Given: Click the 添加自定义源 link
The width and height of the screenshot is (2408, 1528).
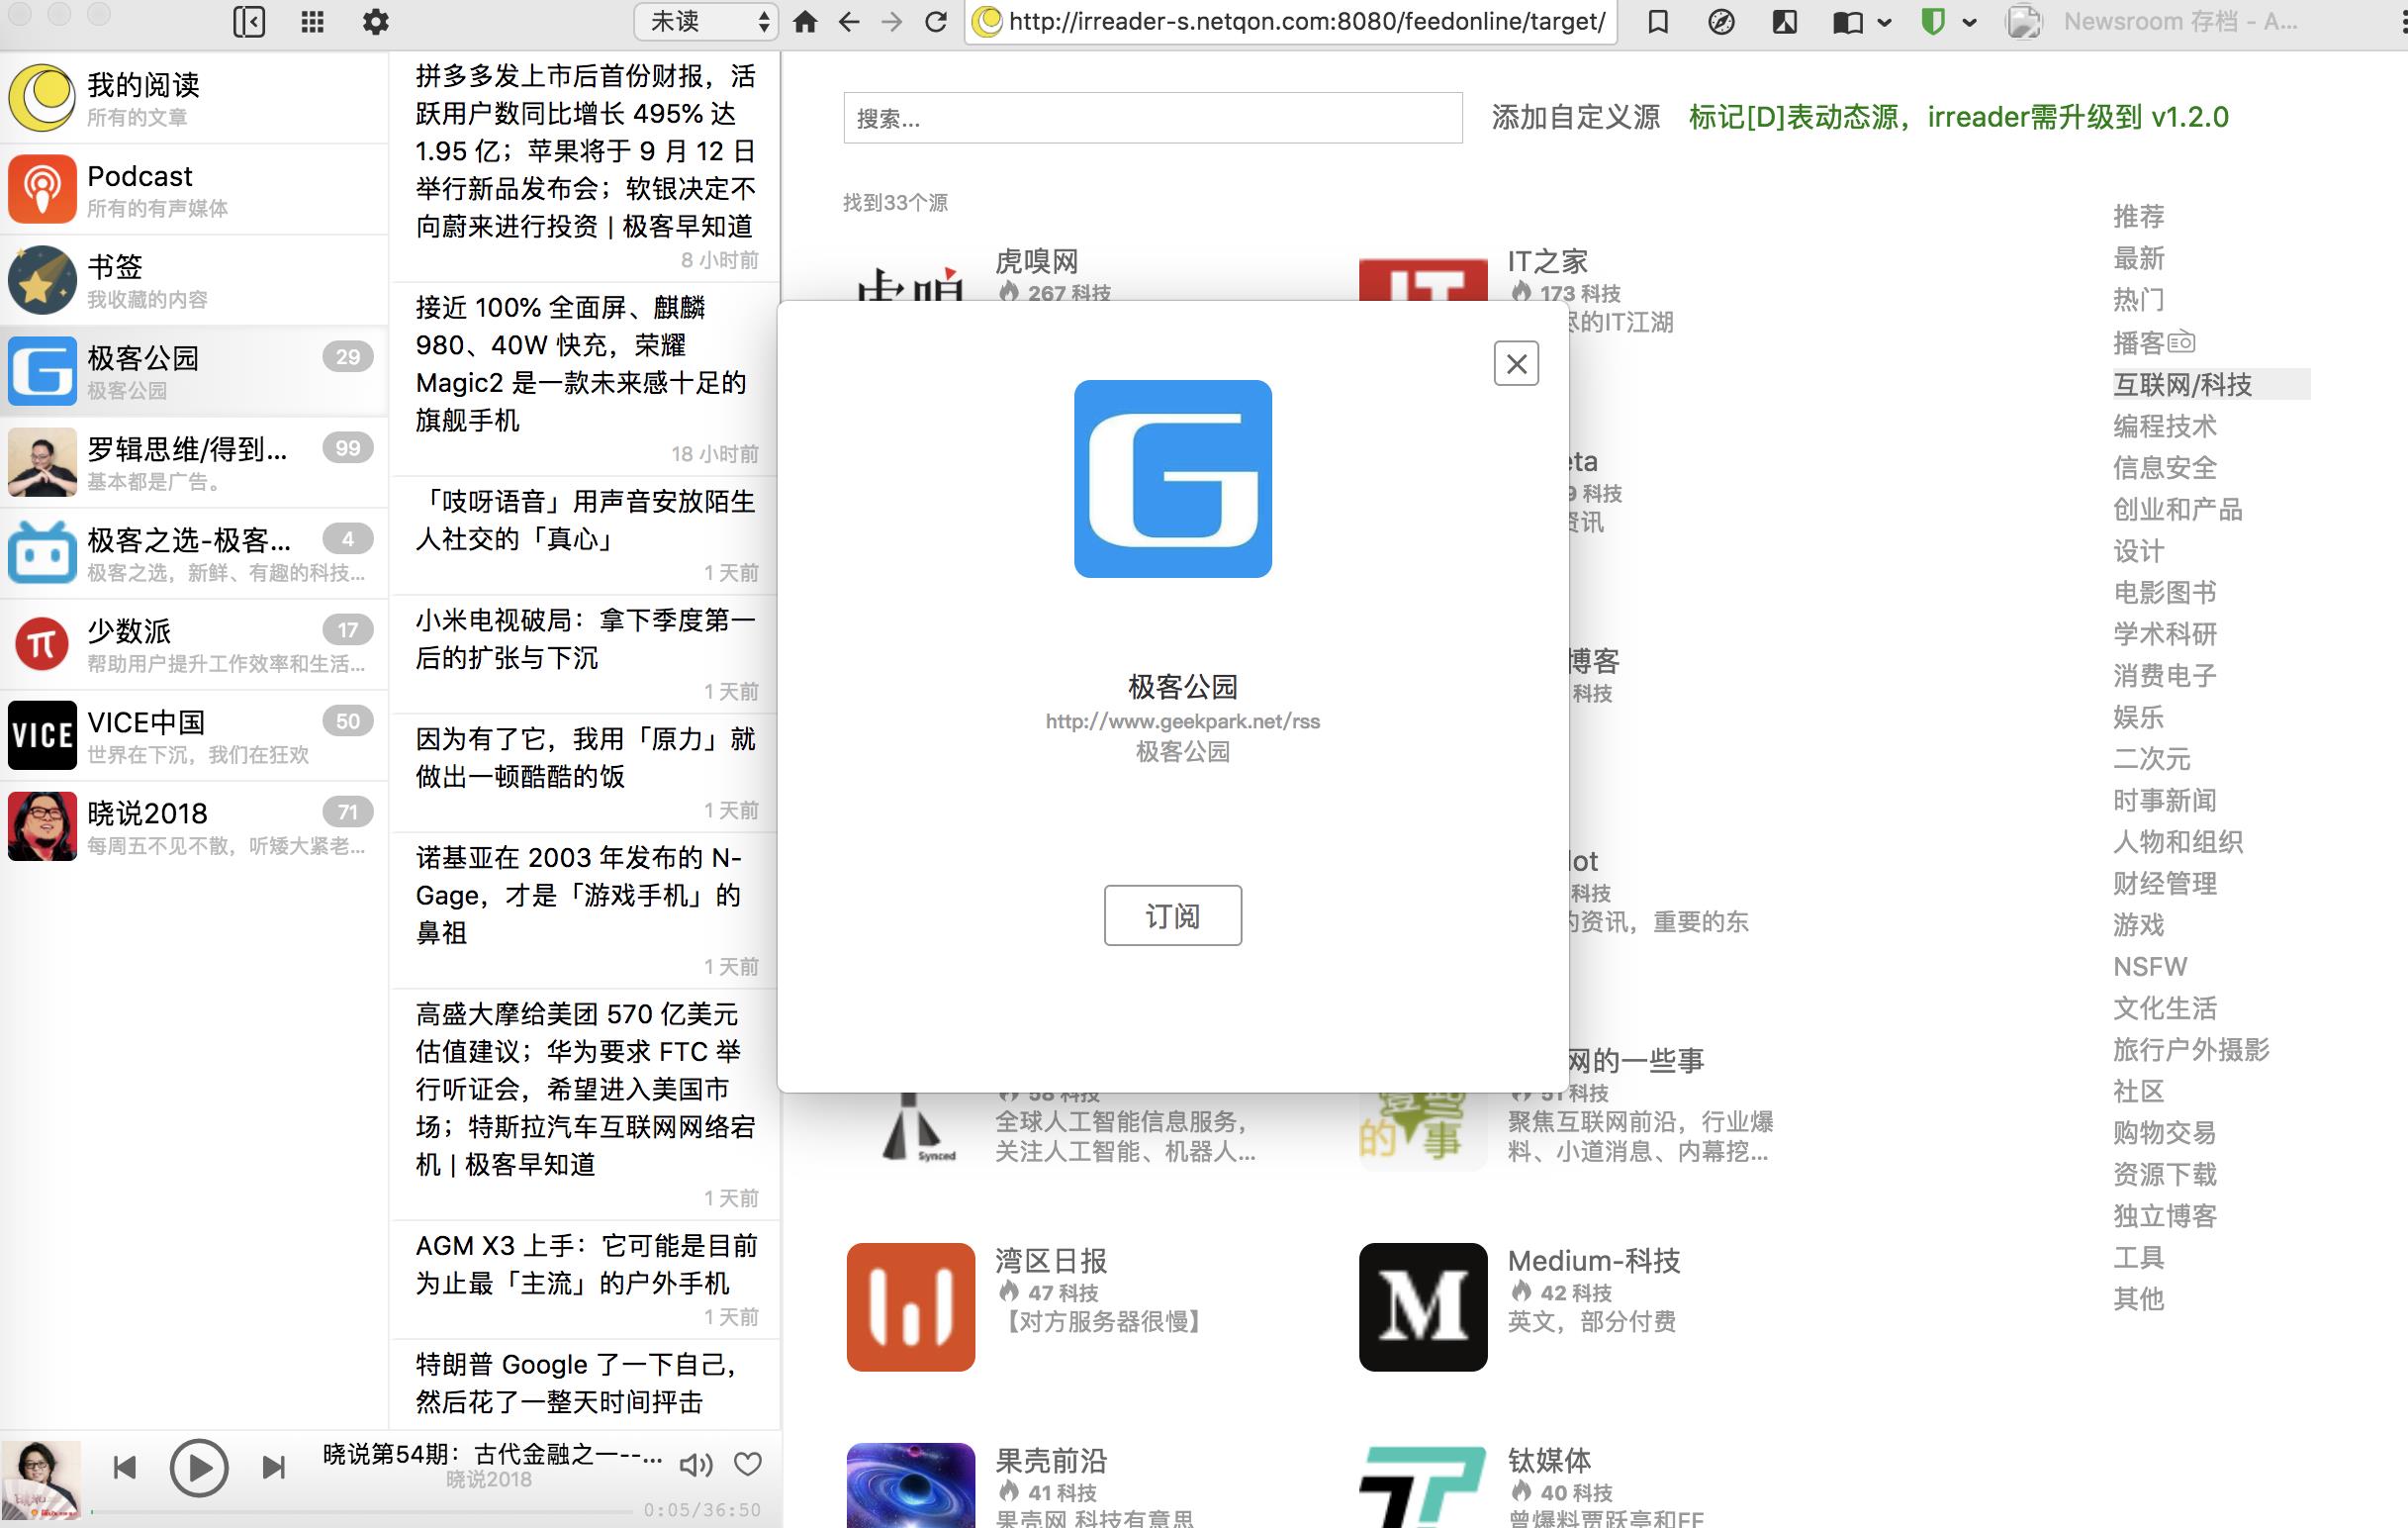Looking at the screenshot, I should point(1575,117).
